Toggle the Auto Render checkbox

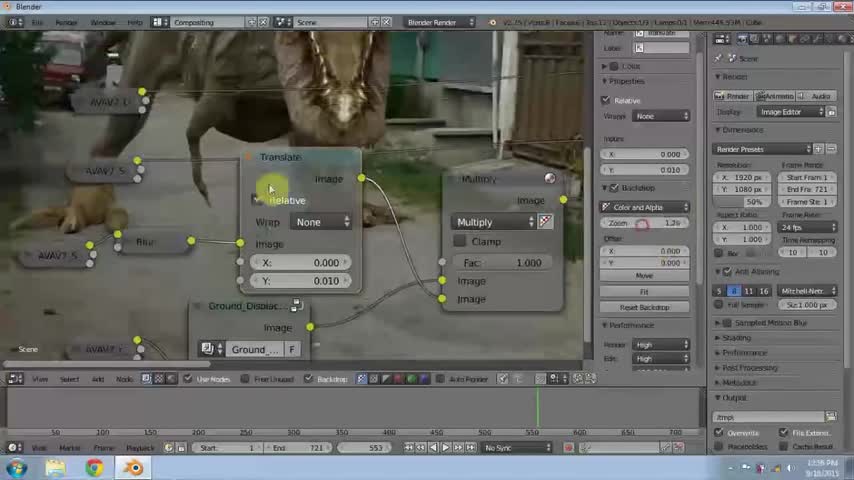441,379
